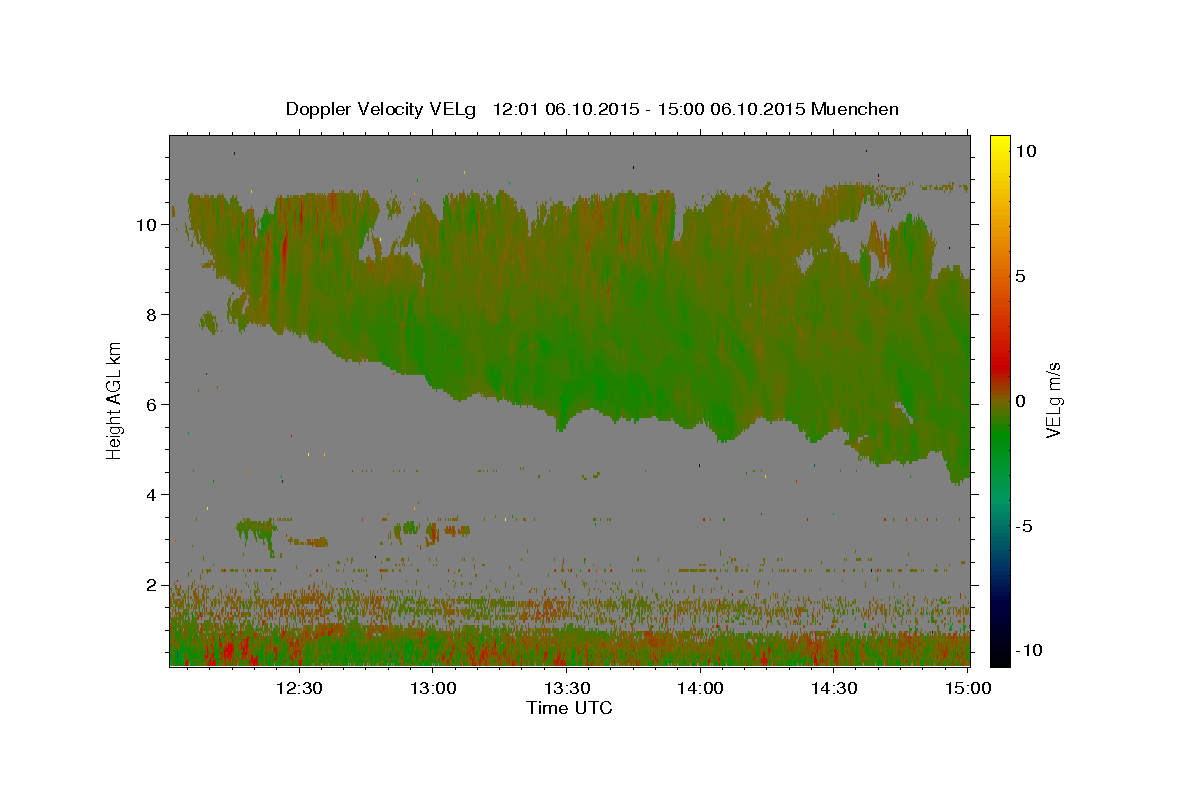The width and height of the screenshot is (1200, 800).
Task: Click the 15:00 time tick label
Action: [968, 688]
